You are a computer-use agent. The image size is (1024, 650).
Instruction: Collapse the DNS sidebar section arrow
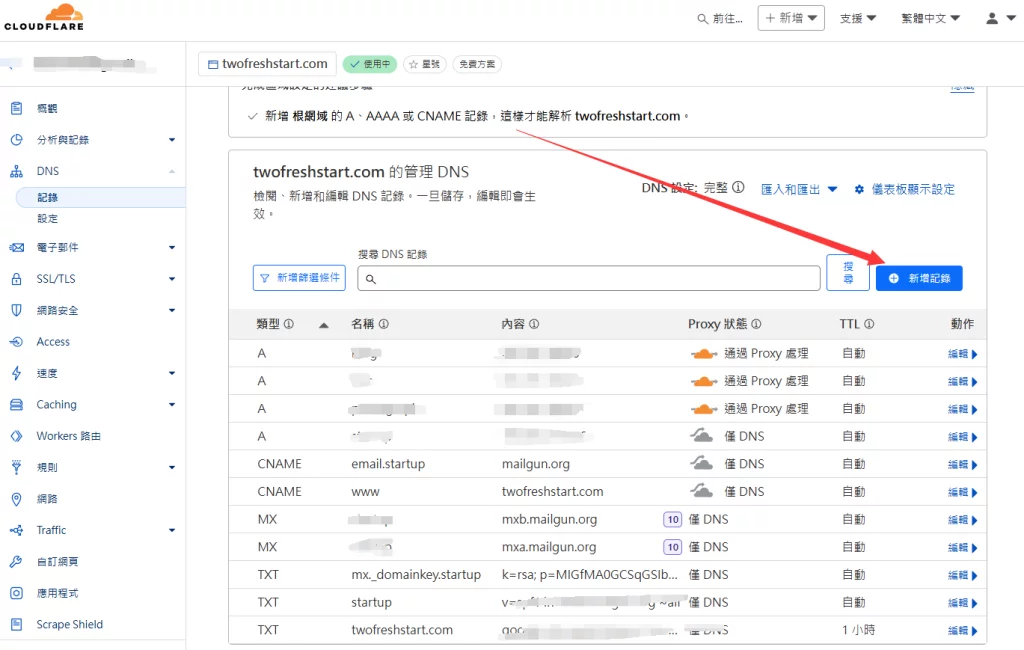pos(172,171)
